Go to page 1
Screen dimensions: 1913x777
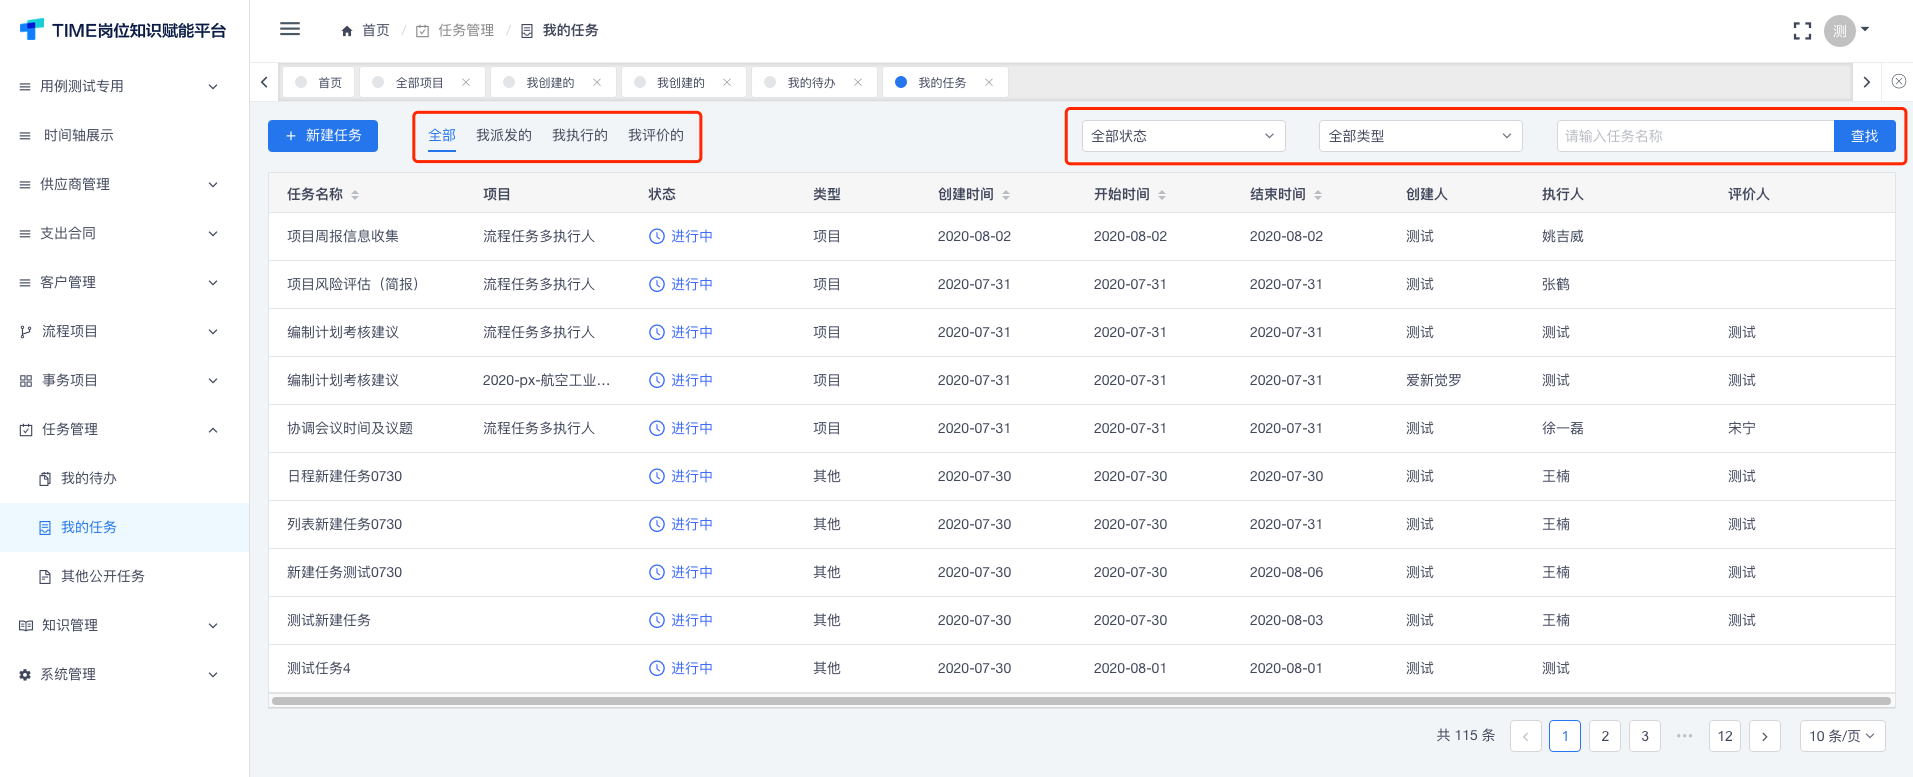pyautogui.click(x=1565, y=736)
